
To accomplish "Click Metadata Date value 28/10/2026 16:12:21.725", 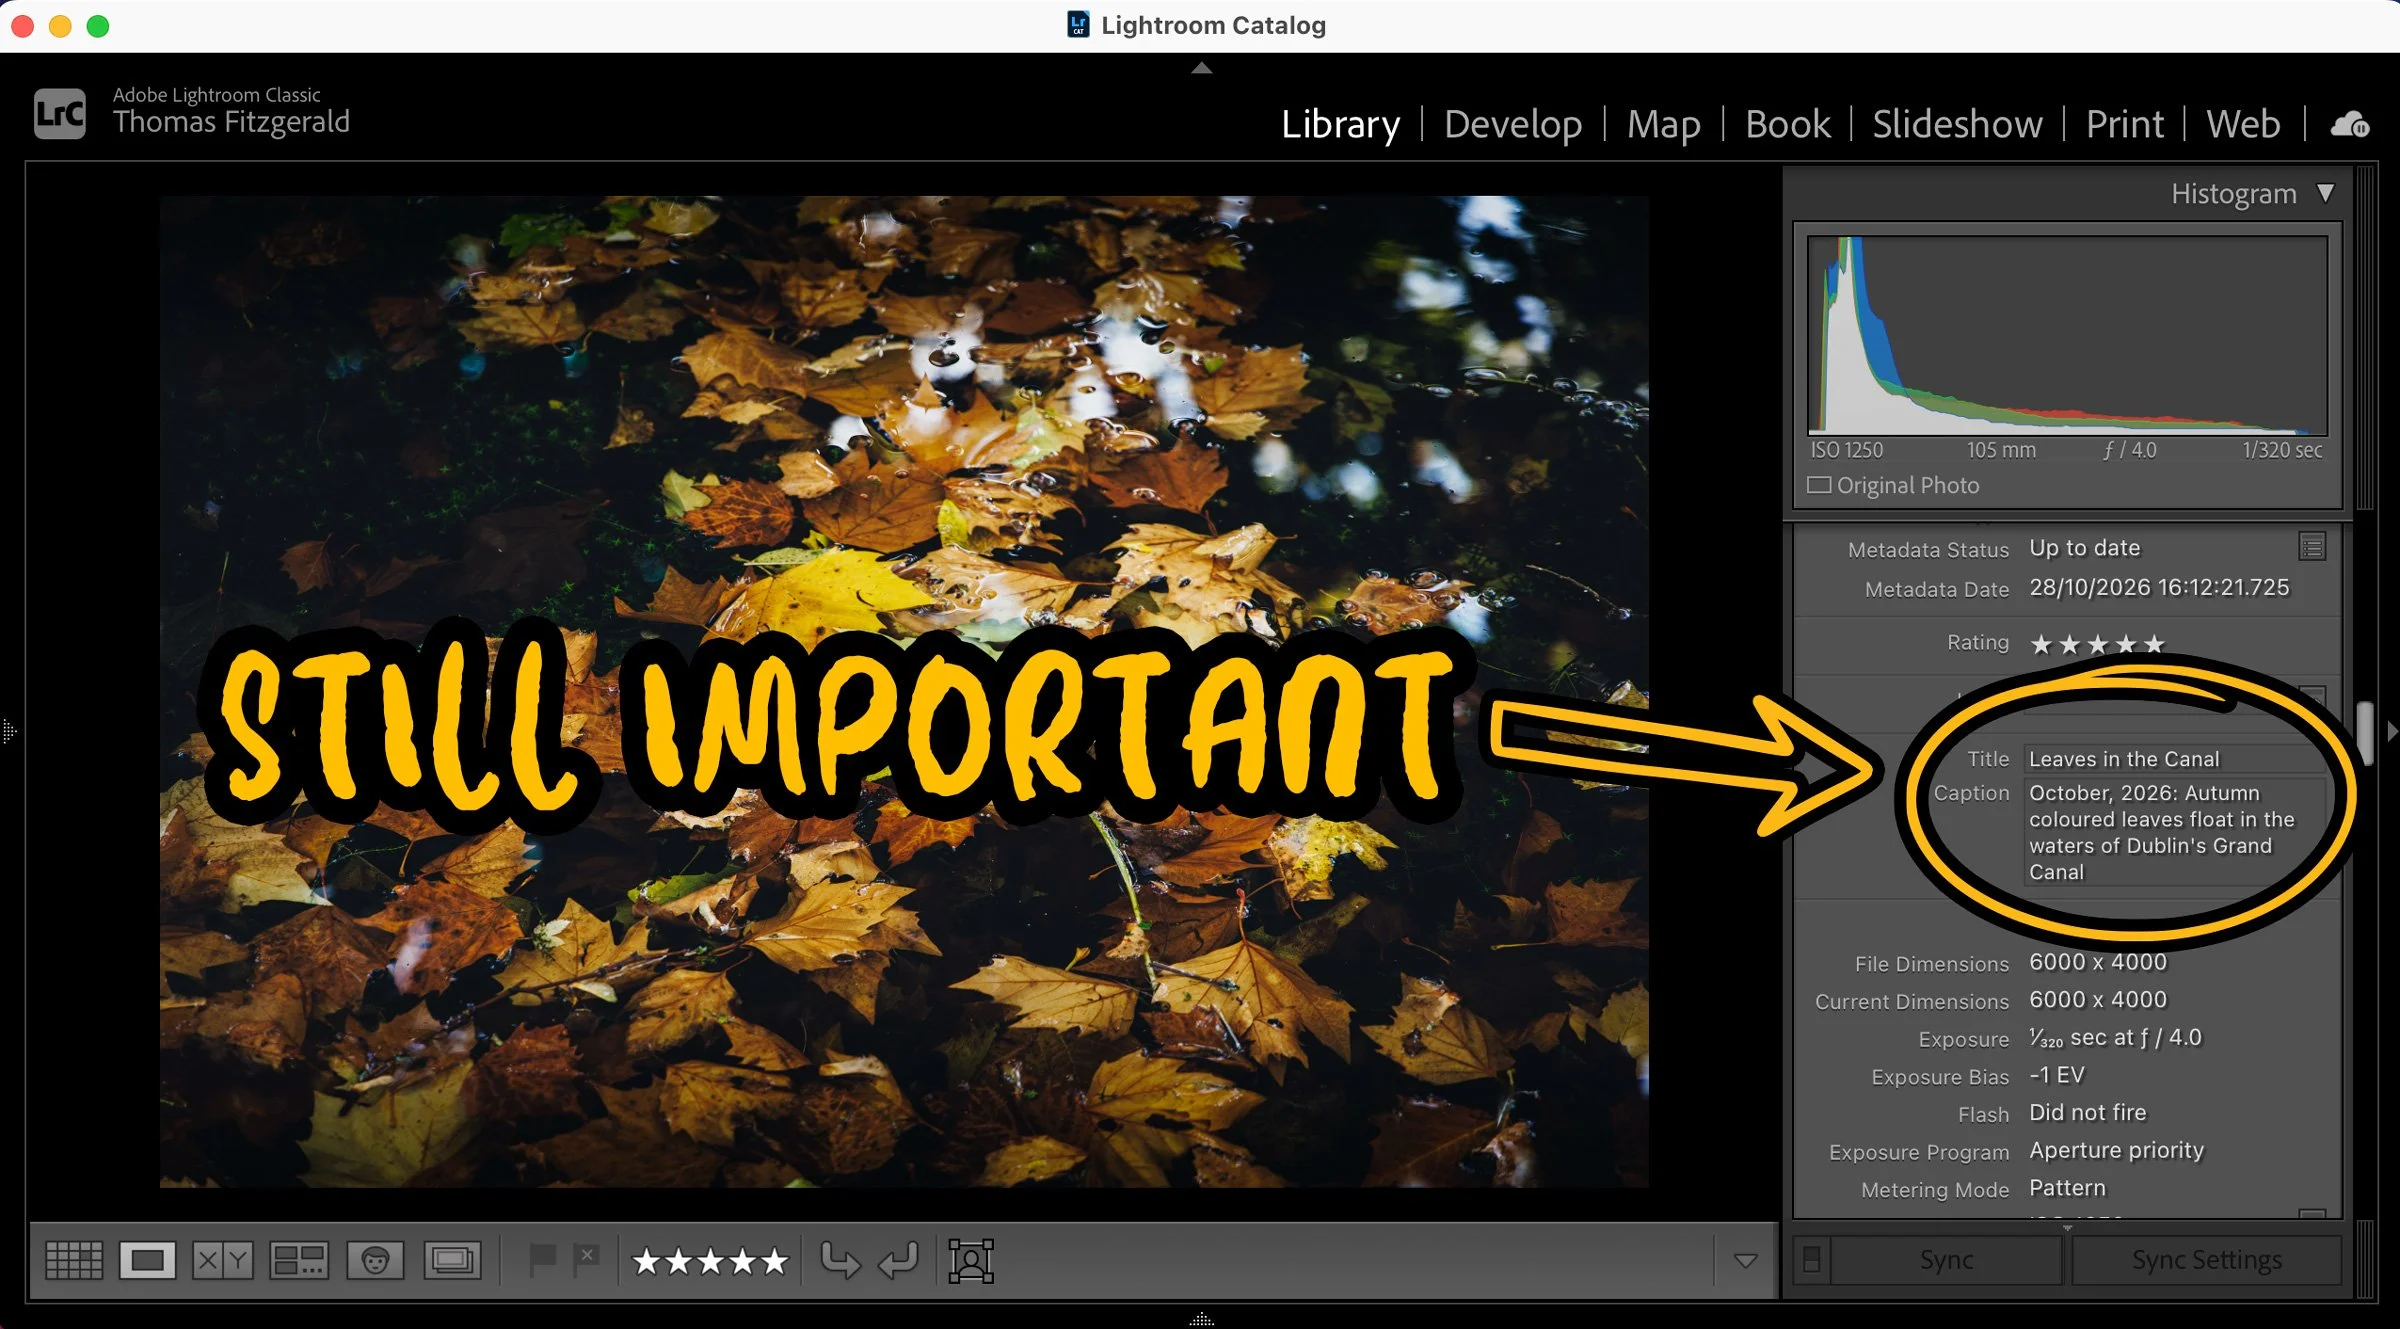I will click(2158, 588).
